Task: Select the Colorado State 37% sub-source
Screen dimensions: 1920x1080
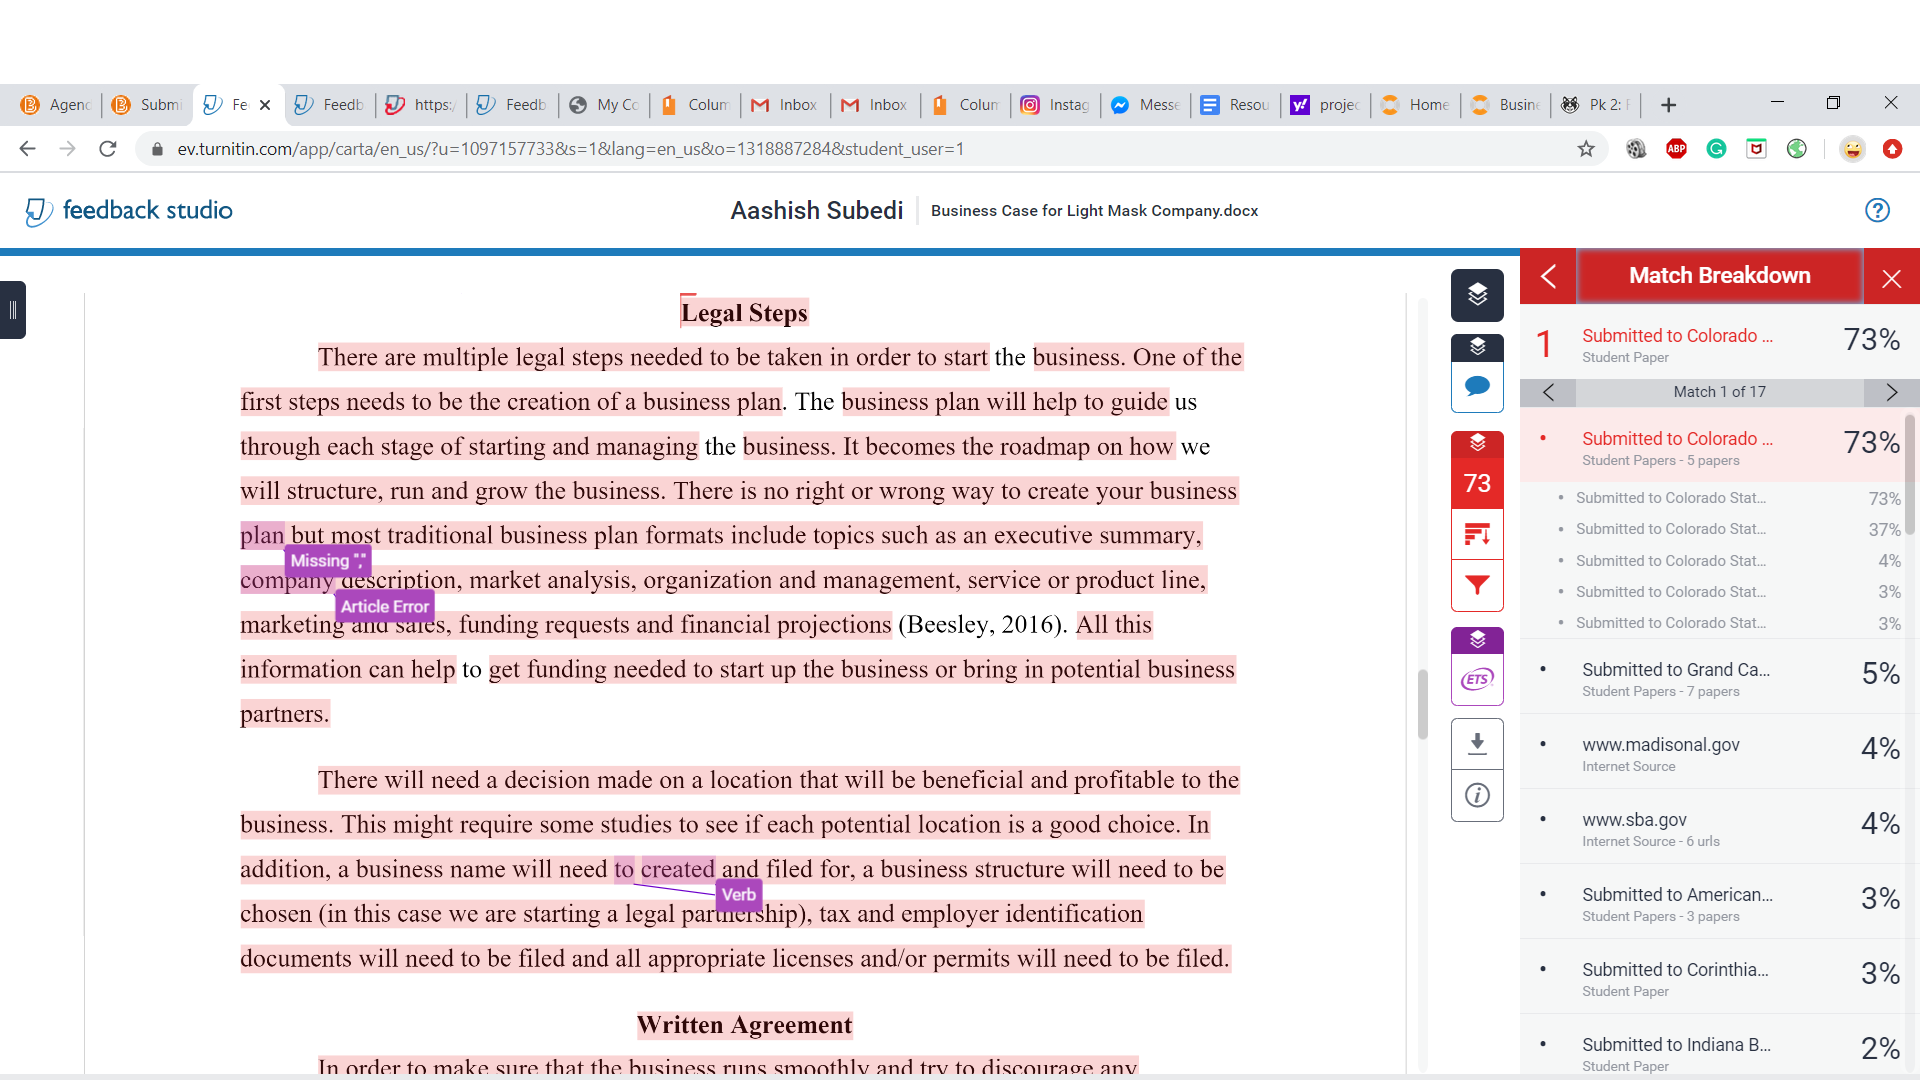Action: [1712, 529]
